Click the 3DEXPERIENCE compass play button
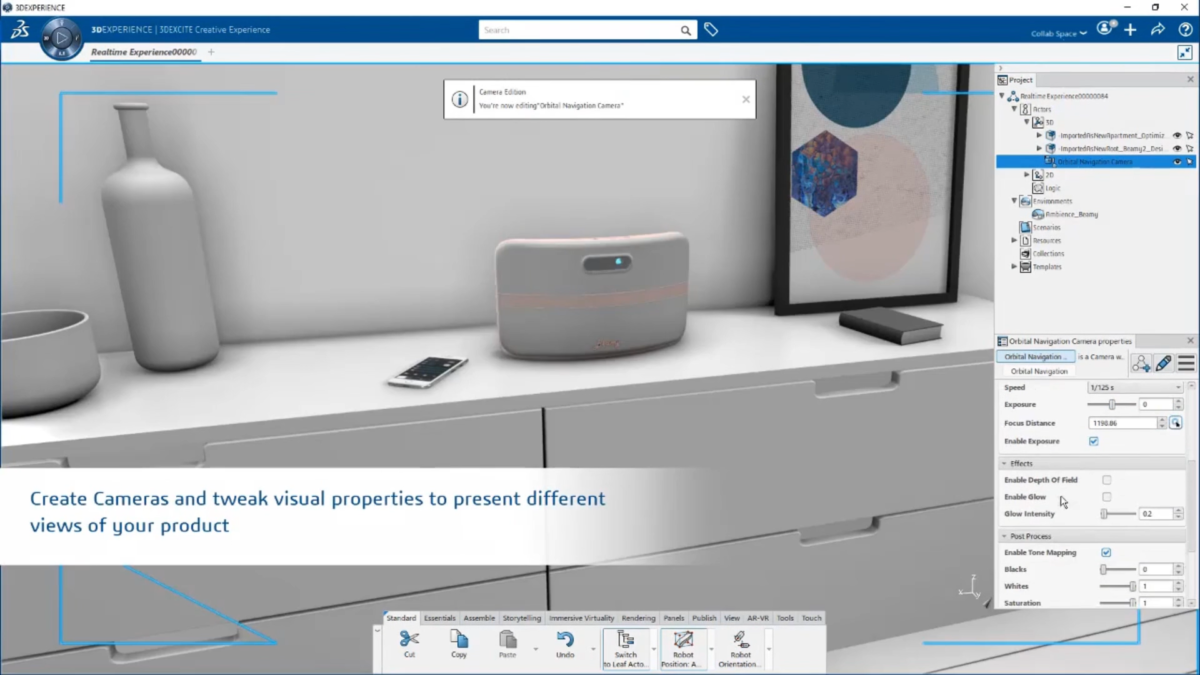The width and height of the screenshot is (1200, 675). pos(61,39)
